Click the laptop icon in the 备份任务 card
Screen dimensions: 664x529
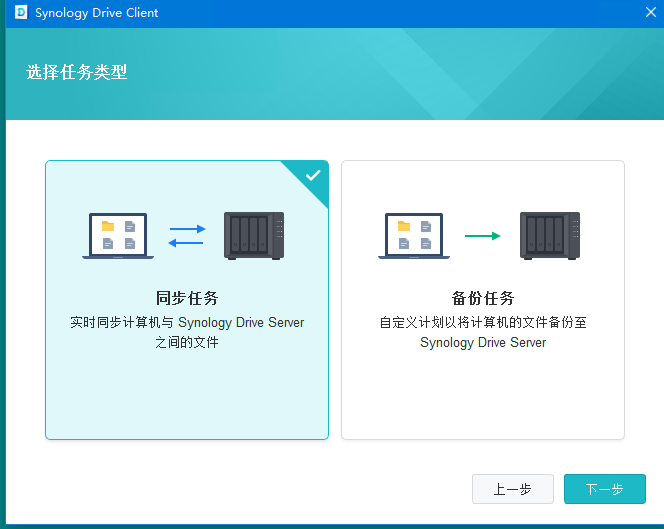coord(413,236)
